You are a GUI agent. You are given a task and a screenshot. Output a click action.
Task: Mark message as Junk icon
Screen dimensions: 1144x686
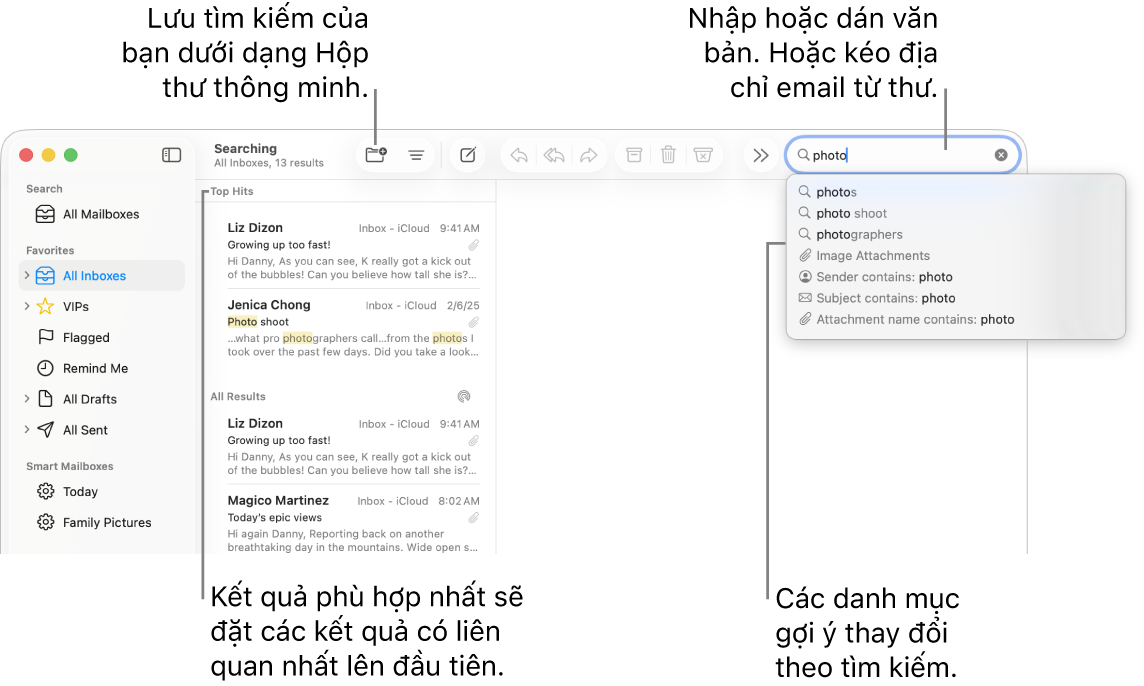pos(703,155)
